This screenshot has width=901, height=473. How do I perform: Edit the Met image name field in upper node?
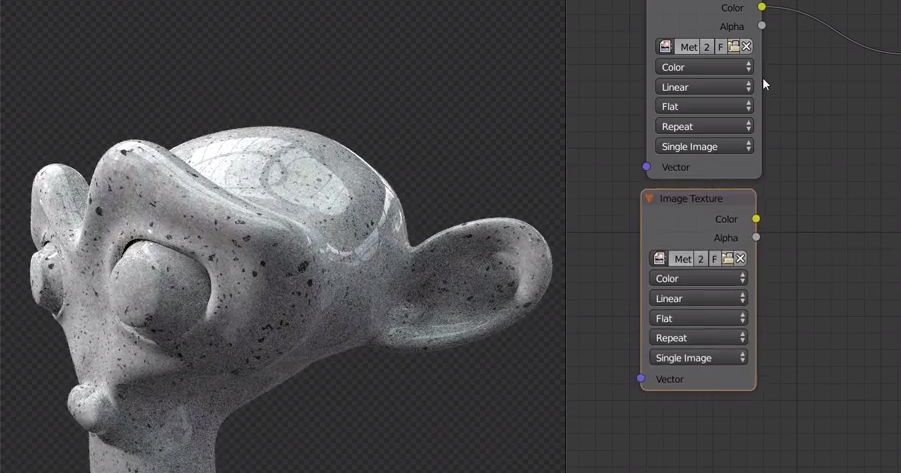(x=688, y=47)
